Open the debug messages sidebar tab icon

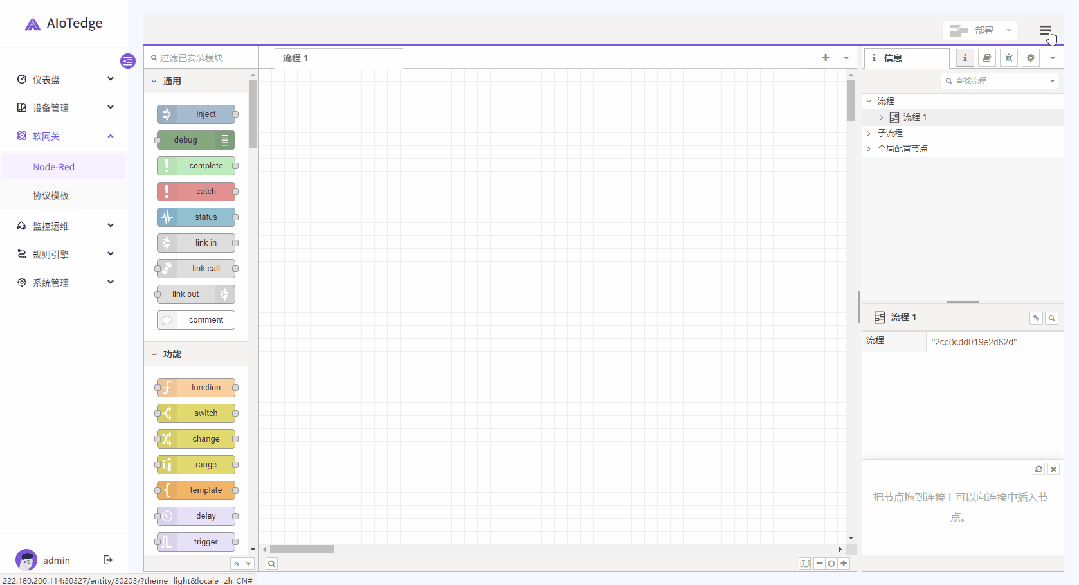tap(1009, 58)
